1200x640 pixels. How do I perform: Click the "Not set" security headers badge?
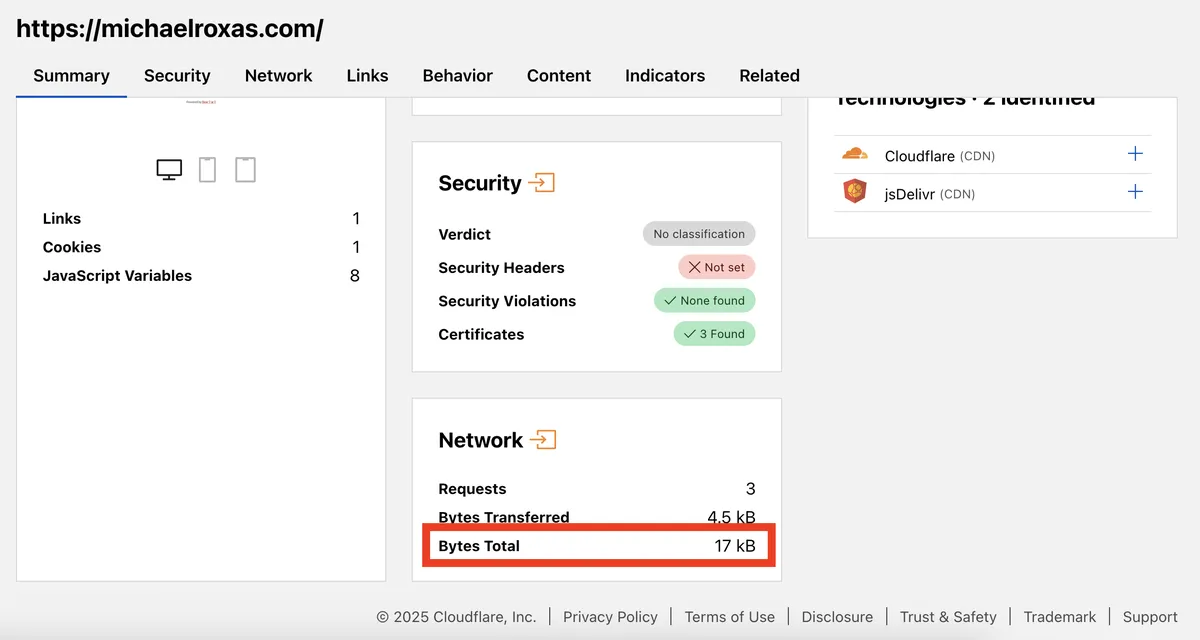tap(716, 267)
